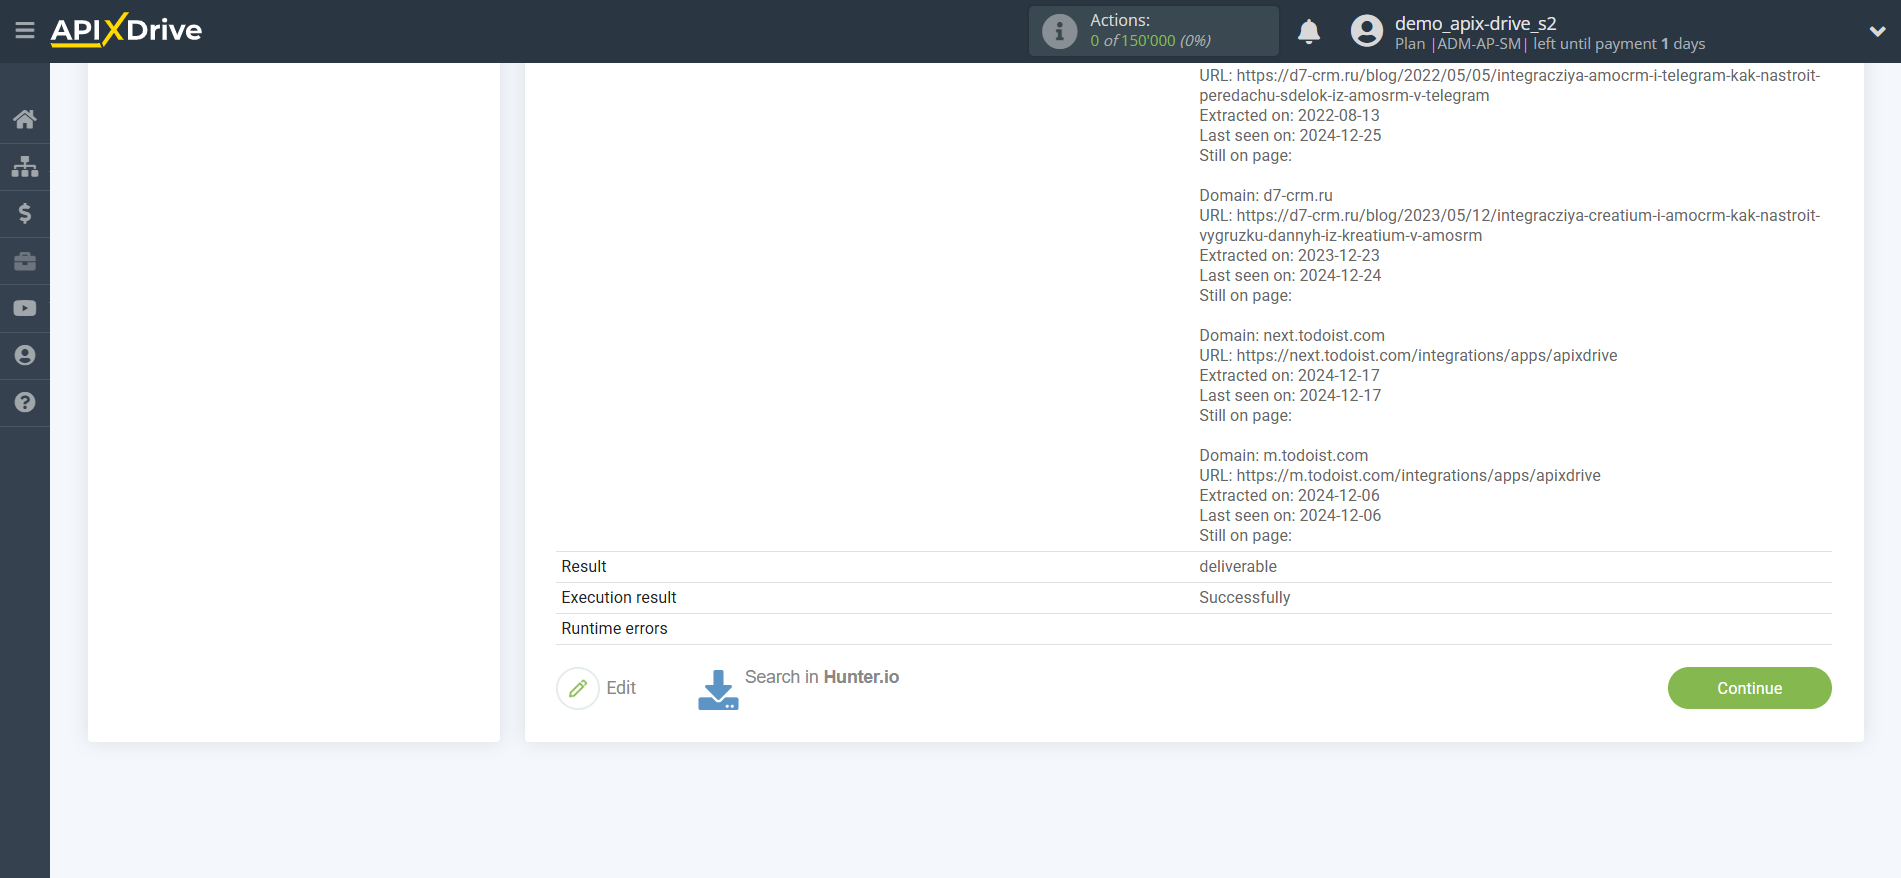Click the 'Runtime errors' row label
Viewport: 1901px width, 878px height.
[614, 628]
